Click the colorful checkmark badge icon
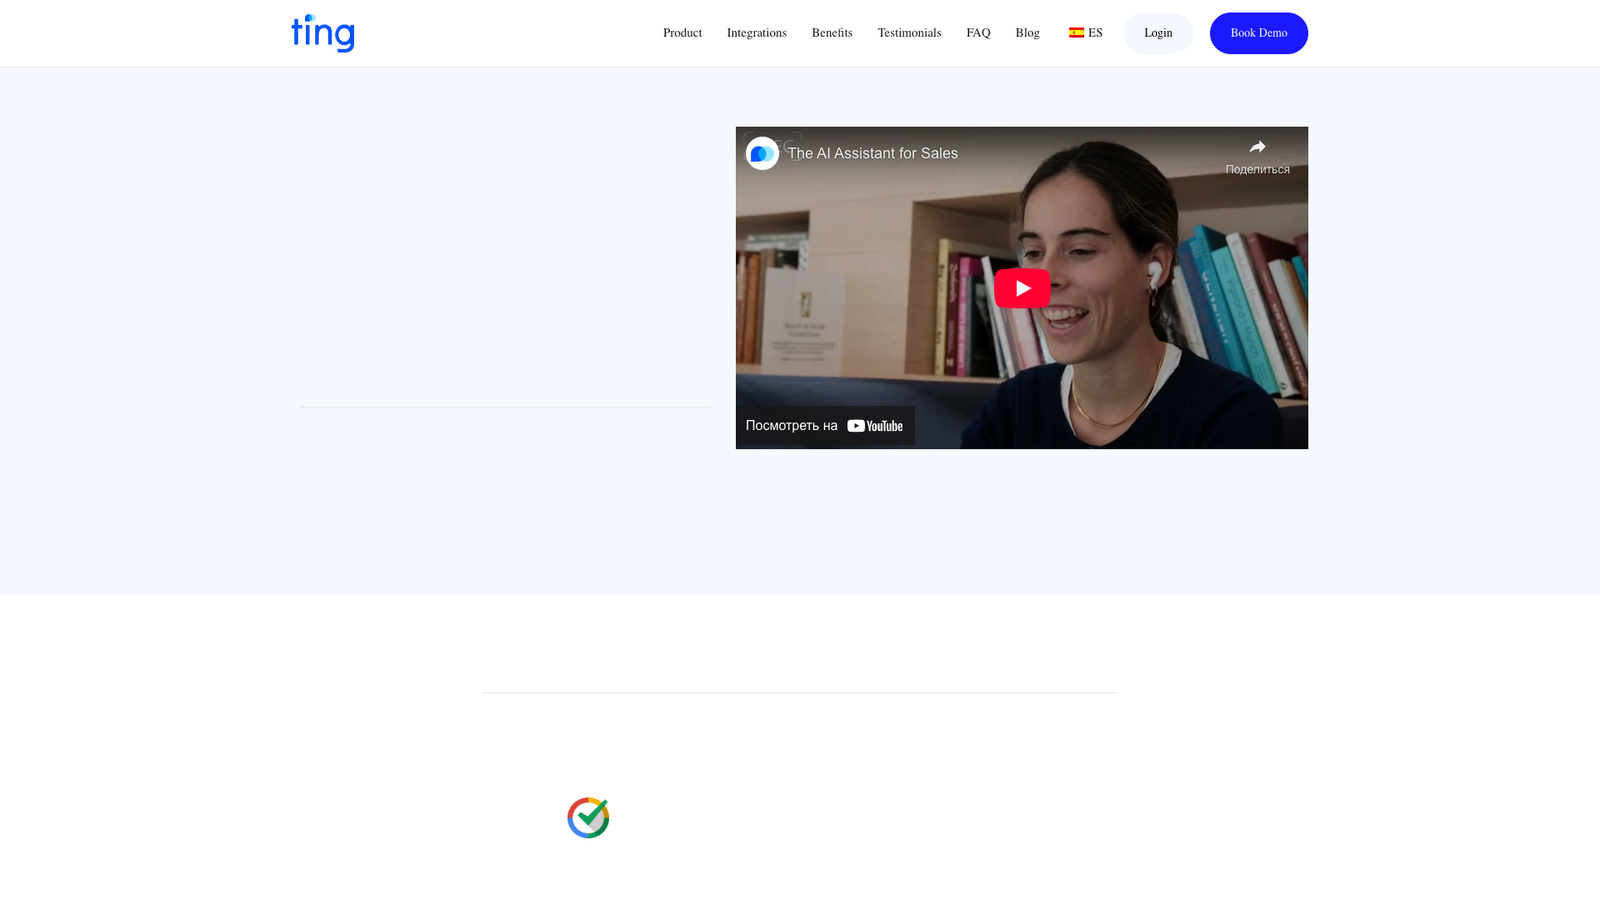Image resolution: width=1600 pixels, height=900 pixels. coord(588,818)
